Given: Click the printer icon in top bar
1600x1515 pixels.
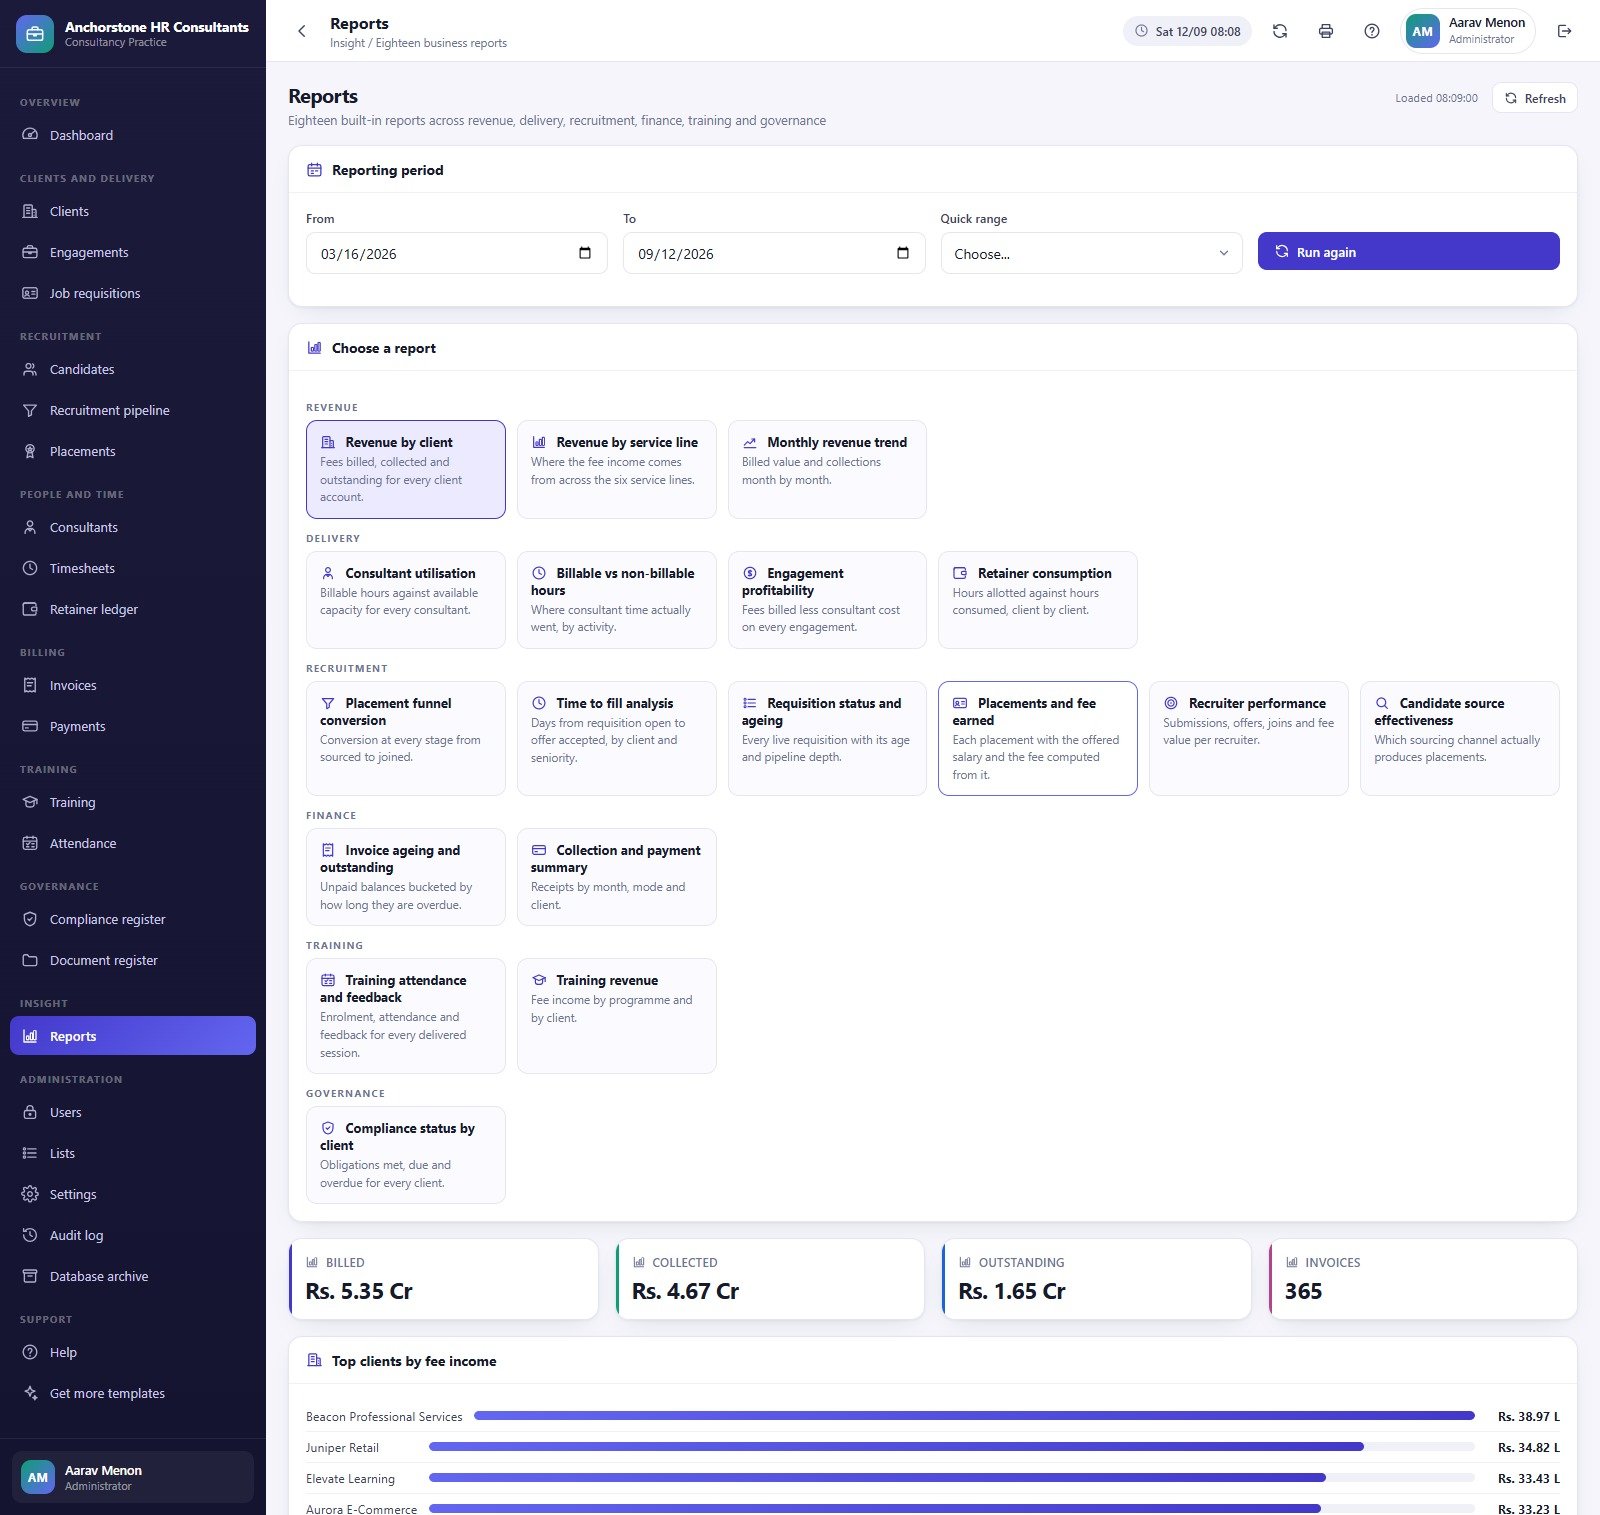Looking at the screenshot, I should click(1326, 31).
